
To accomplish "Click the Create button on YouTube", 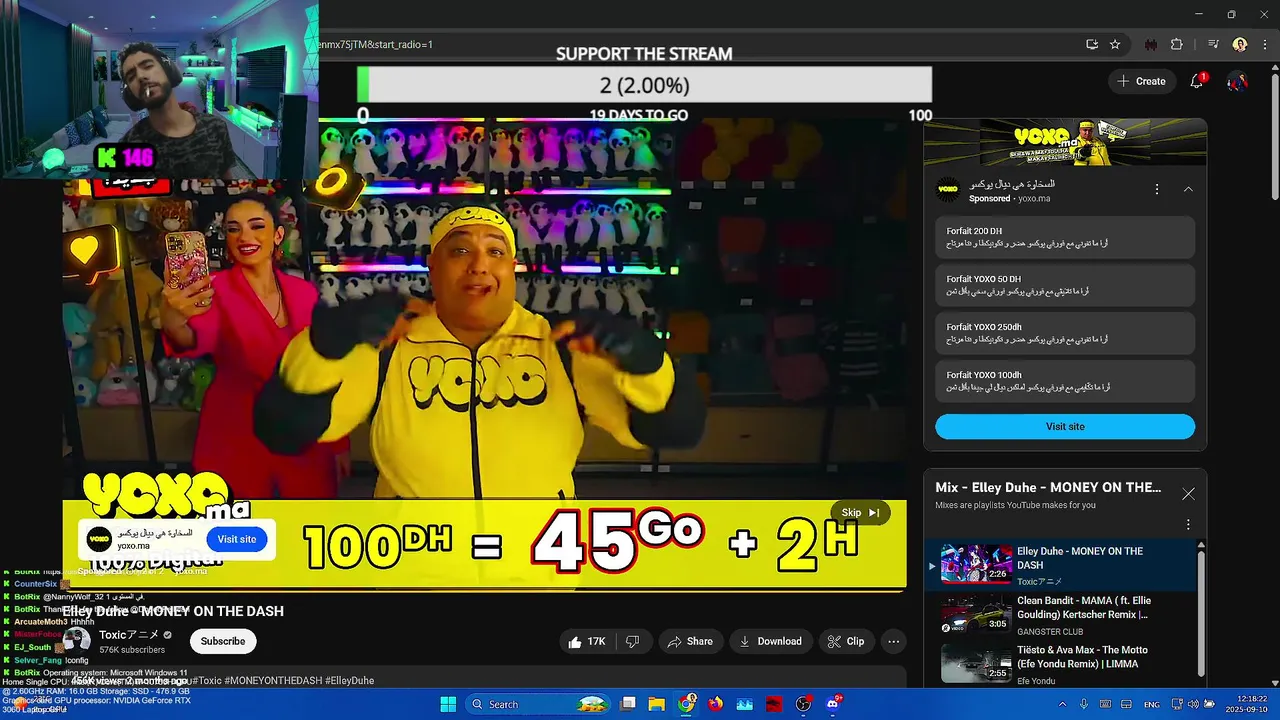I will click(1142, 81).
